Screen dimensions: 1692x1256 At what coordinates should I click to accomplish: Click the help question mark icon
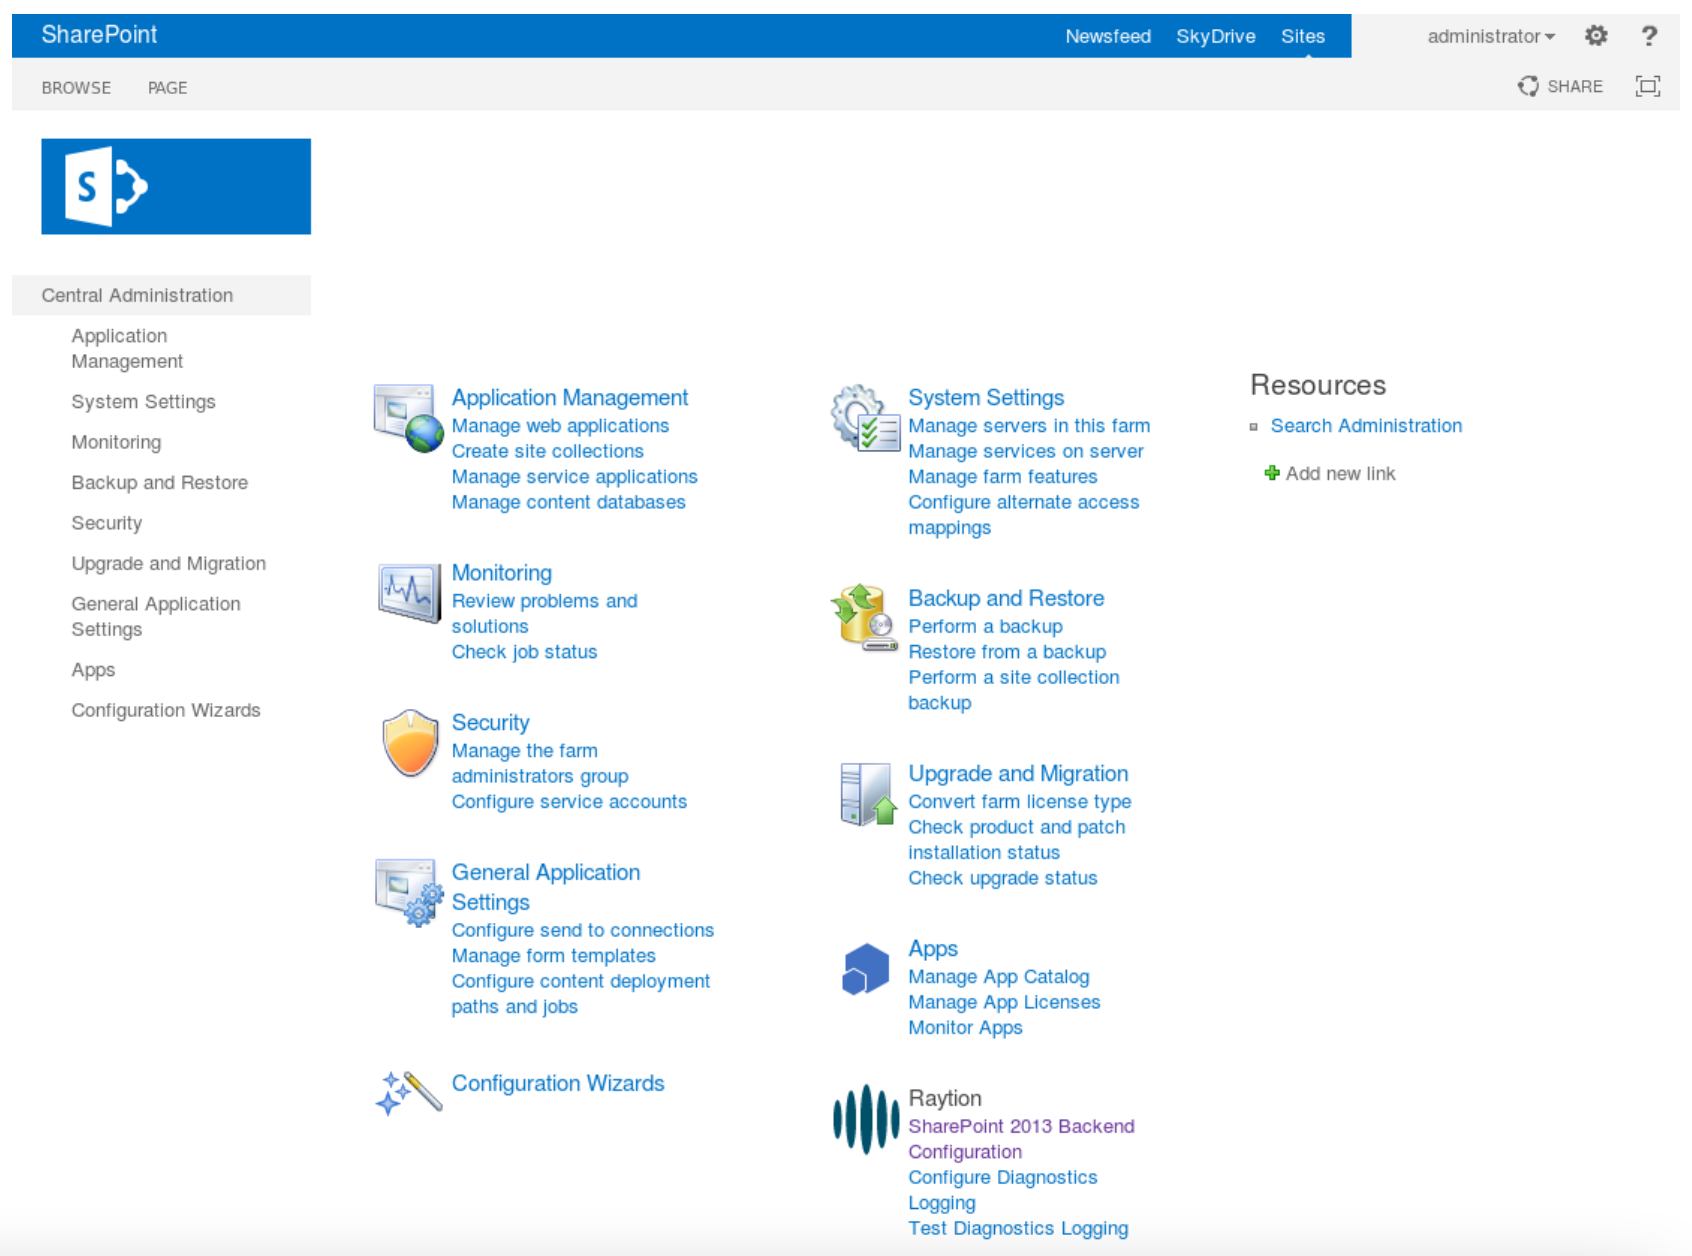pyautogui.click(x=1649, y=36)
